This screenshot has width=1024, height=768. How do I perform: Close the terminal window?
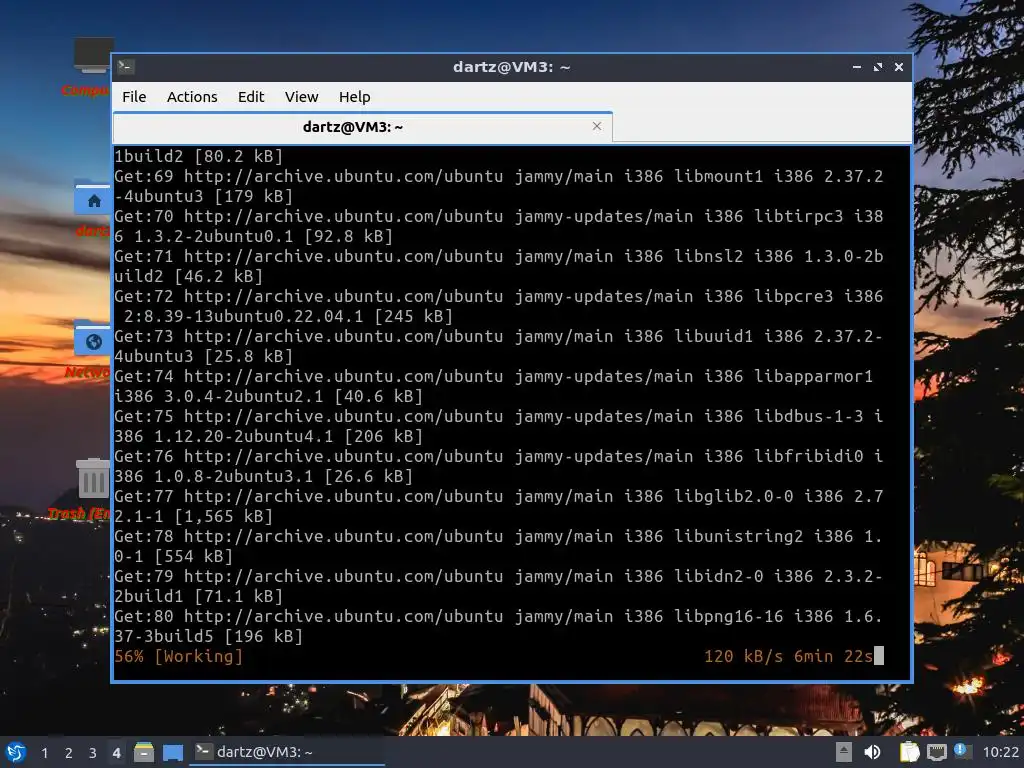(x=899, y=67)
